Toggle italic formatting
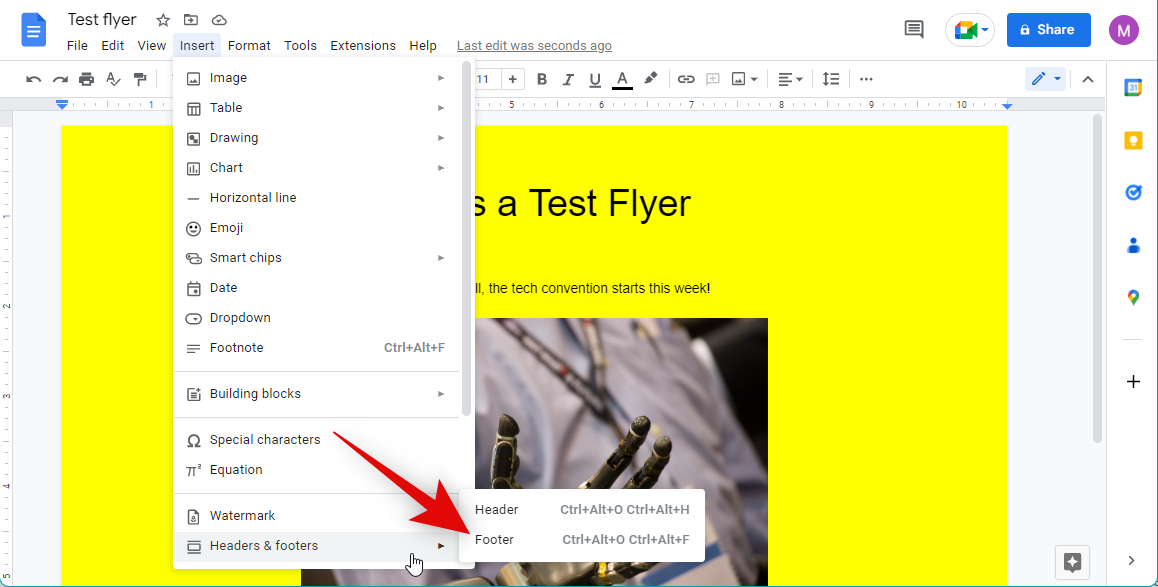Screen dimensions: 1158x587 coord(568,79)
